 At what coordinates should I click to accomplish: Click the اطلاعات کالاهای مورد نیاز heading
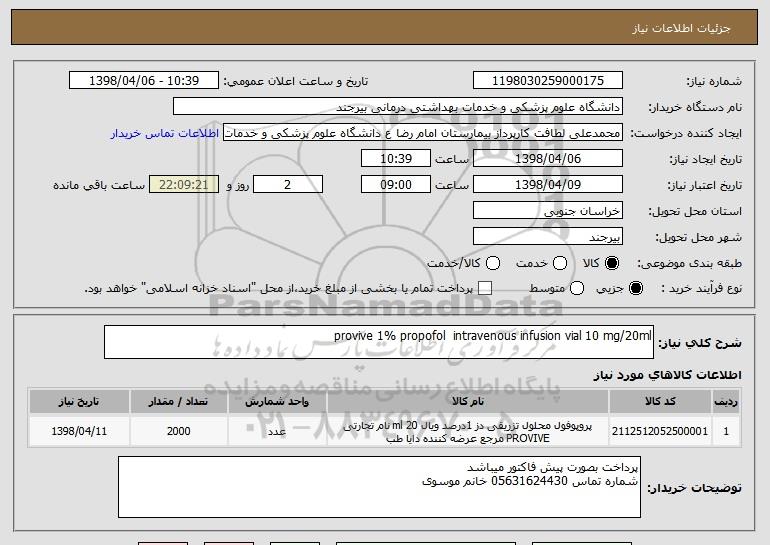tap(667, 375)
